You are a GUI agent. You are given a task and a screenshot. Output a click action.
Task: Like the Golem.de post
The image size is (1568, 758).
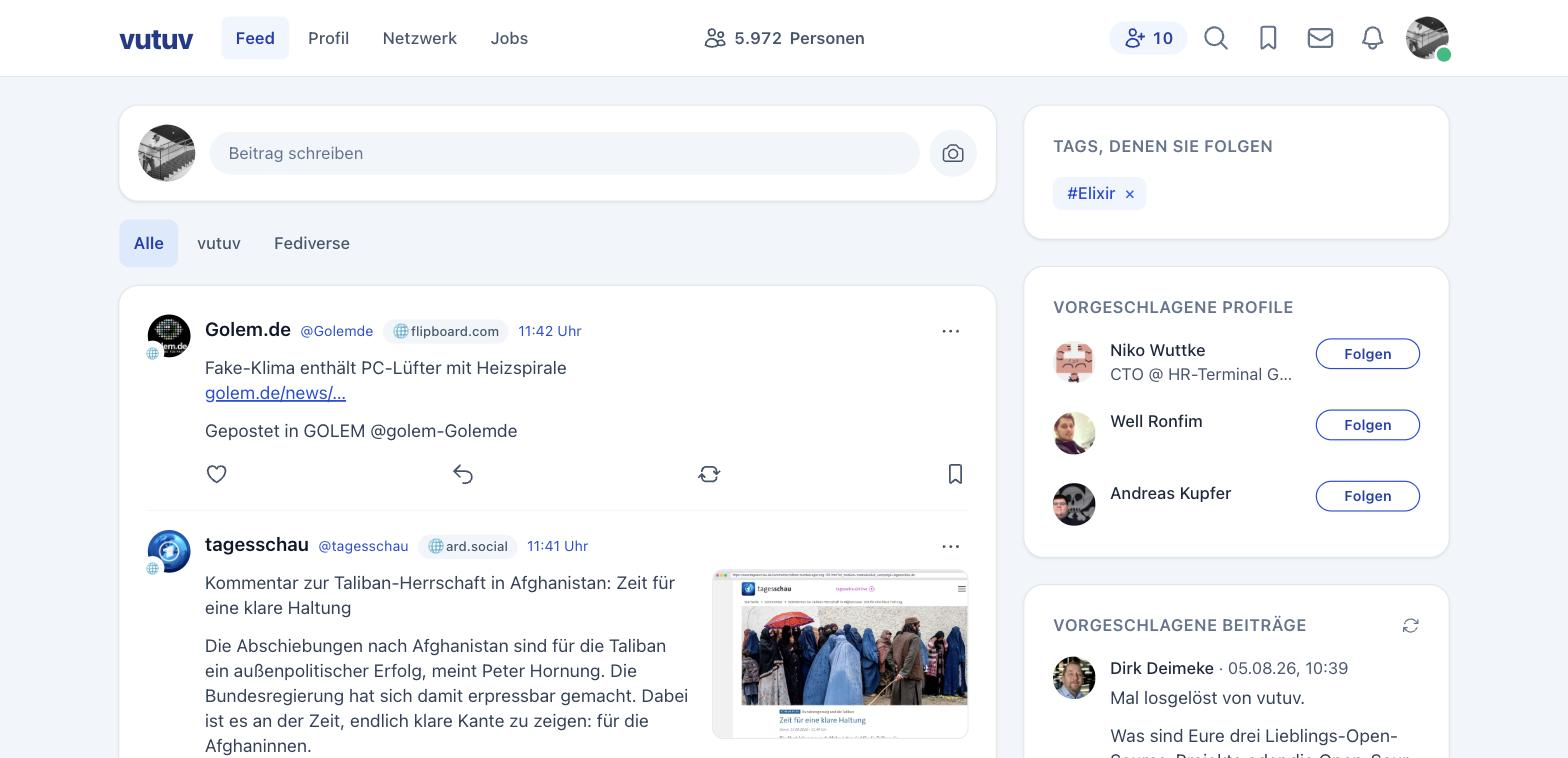[x=216, y=474]
